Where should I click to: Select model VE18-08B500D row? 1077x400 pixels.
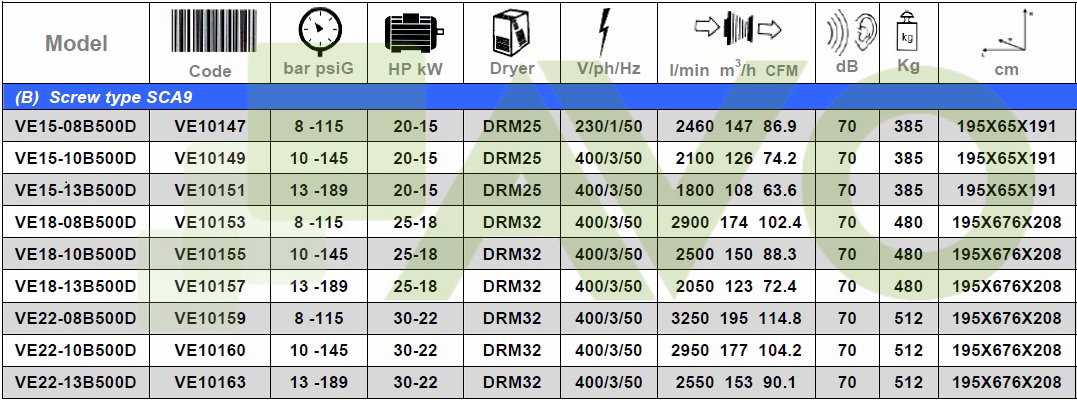tap(76, 222)
